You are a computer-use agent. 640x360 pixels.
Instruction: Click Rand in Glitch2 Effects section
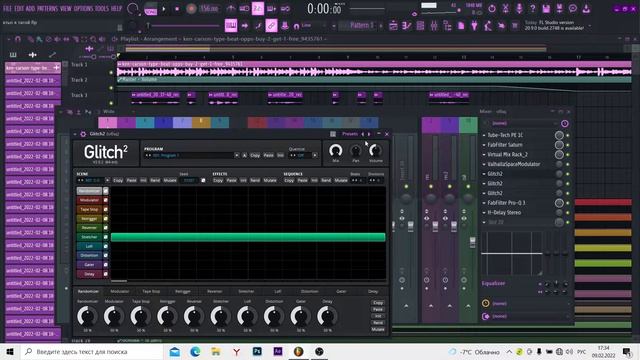(x=255, y=180)
